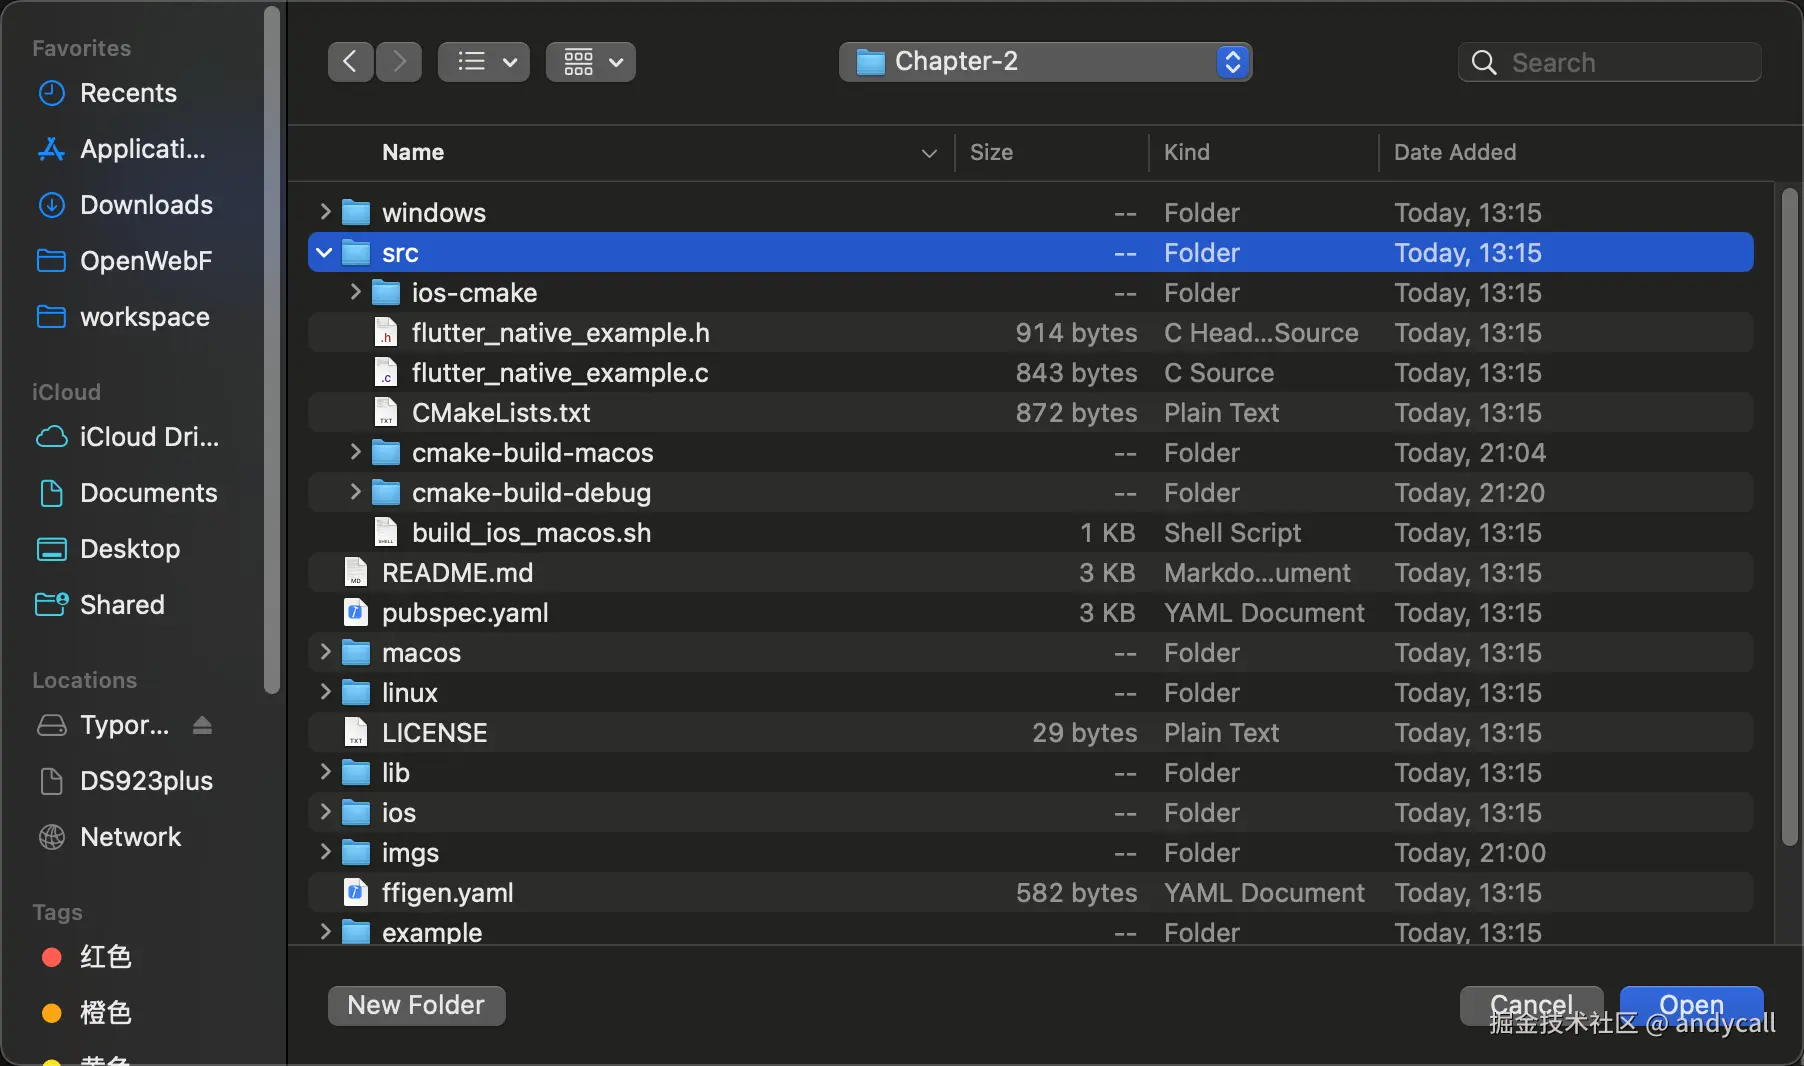1804x1066 pixels.
Task: Open the OpenWebF folder in Favorites
Action: click(147, 261)
